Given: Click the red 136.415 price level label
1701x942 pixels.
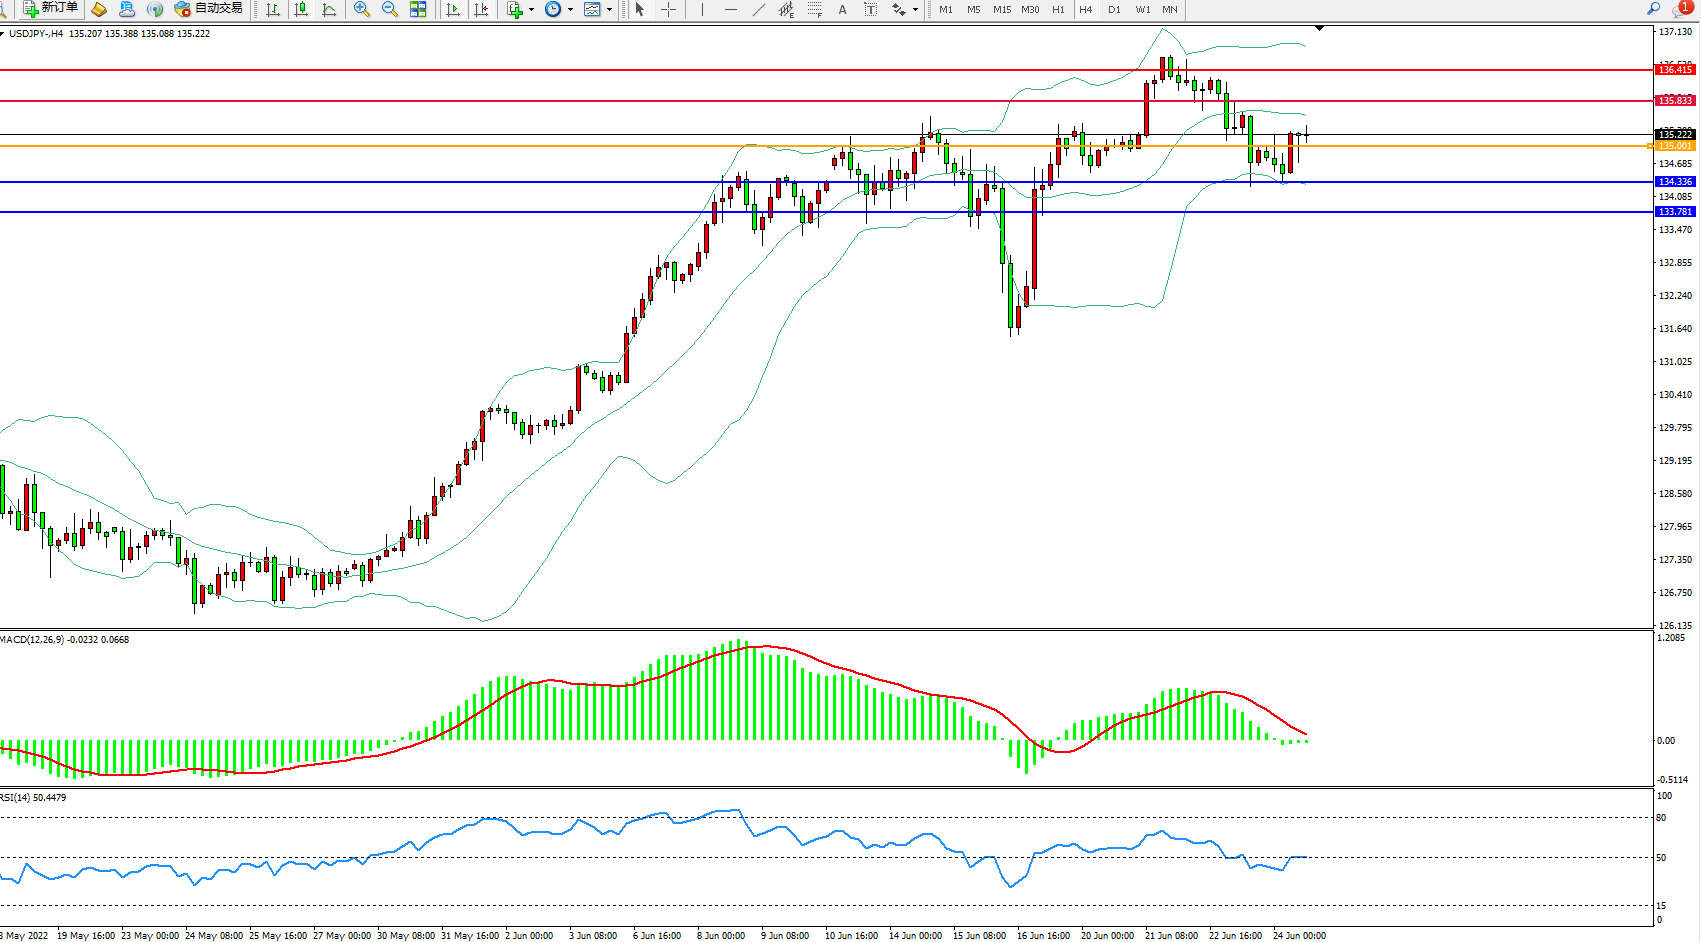Looking at the screenshot, I should pos(1675,70).
